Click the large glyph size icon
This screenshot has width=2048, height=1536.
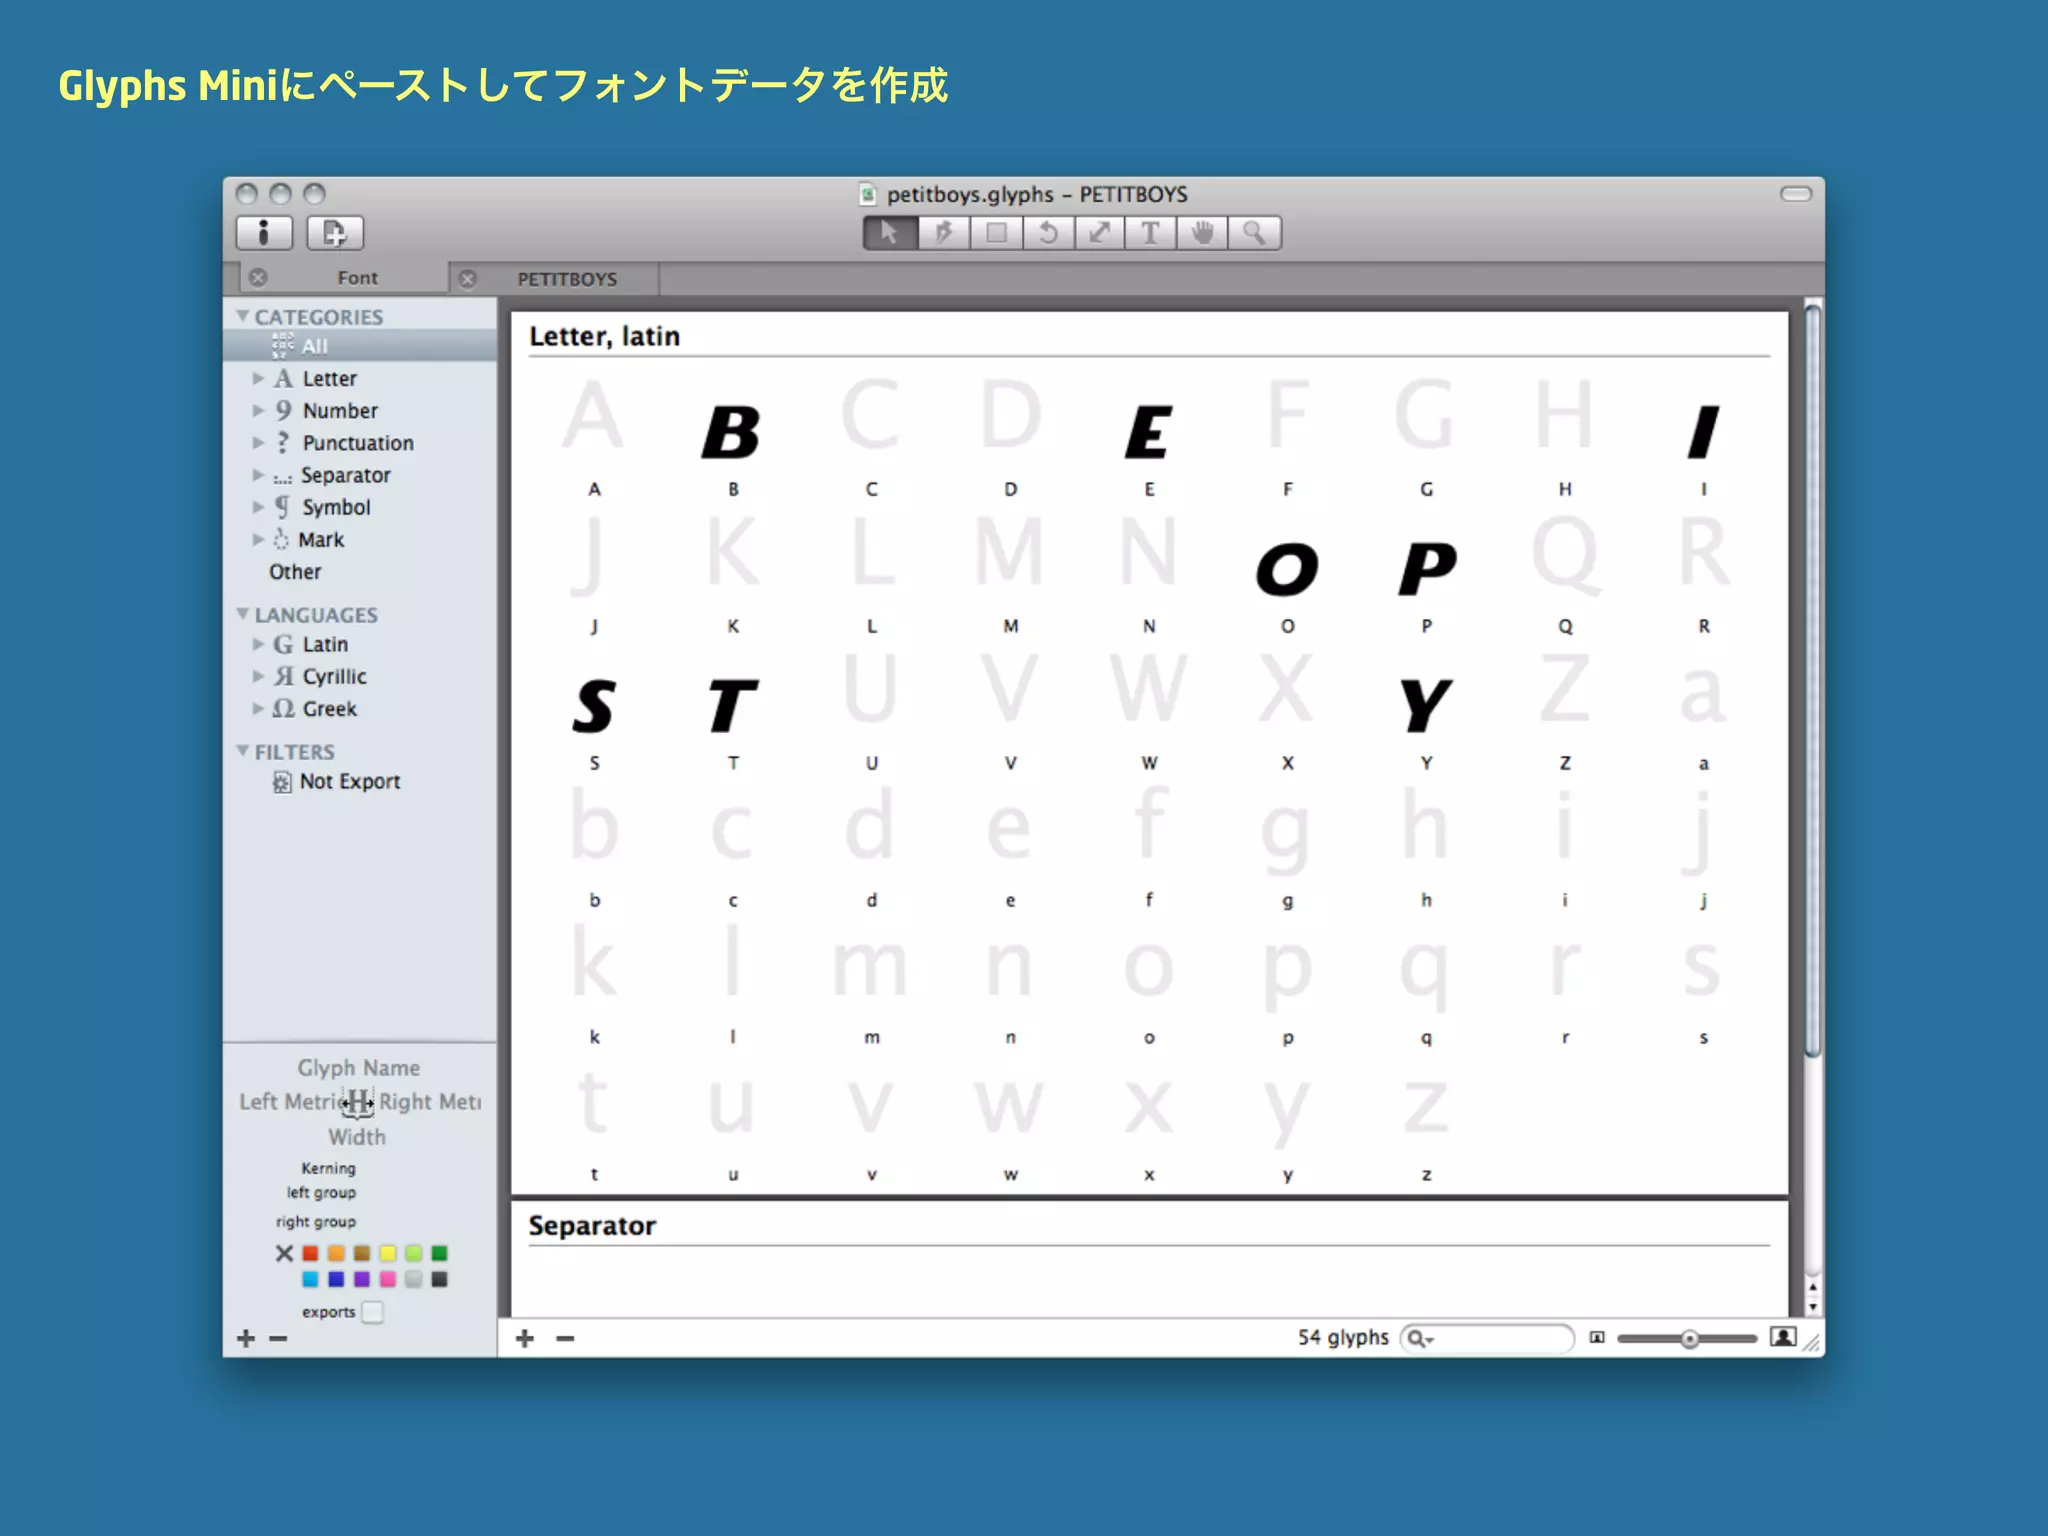[x=1783, y=1337]
